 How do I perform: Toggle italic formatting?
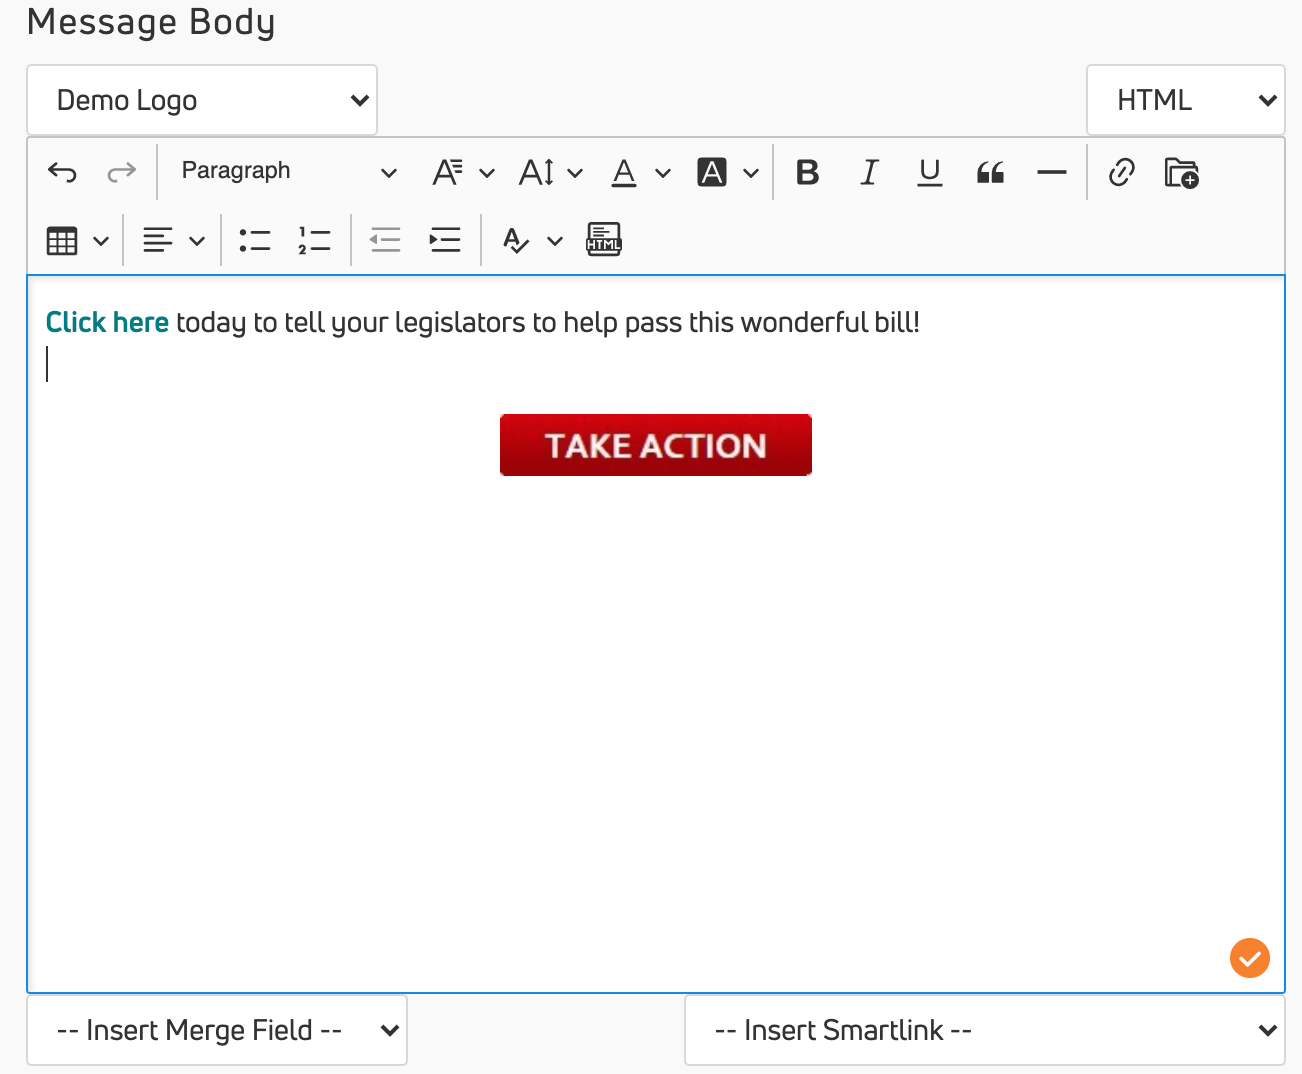pyautogui.click(x=869, y=173)
